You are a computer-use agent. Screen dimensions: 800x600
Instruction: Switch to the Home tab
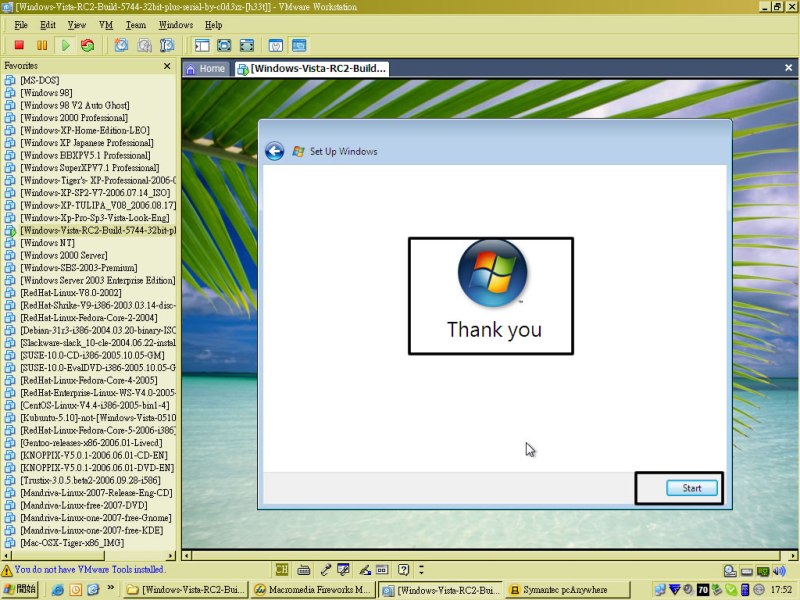(x=206, y=68)
